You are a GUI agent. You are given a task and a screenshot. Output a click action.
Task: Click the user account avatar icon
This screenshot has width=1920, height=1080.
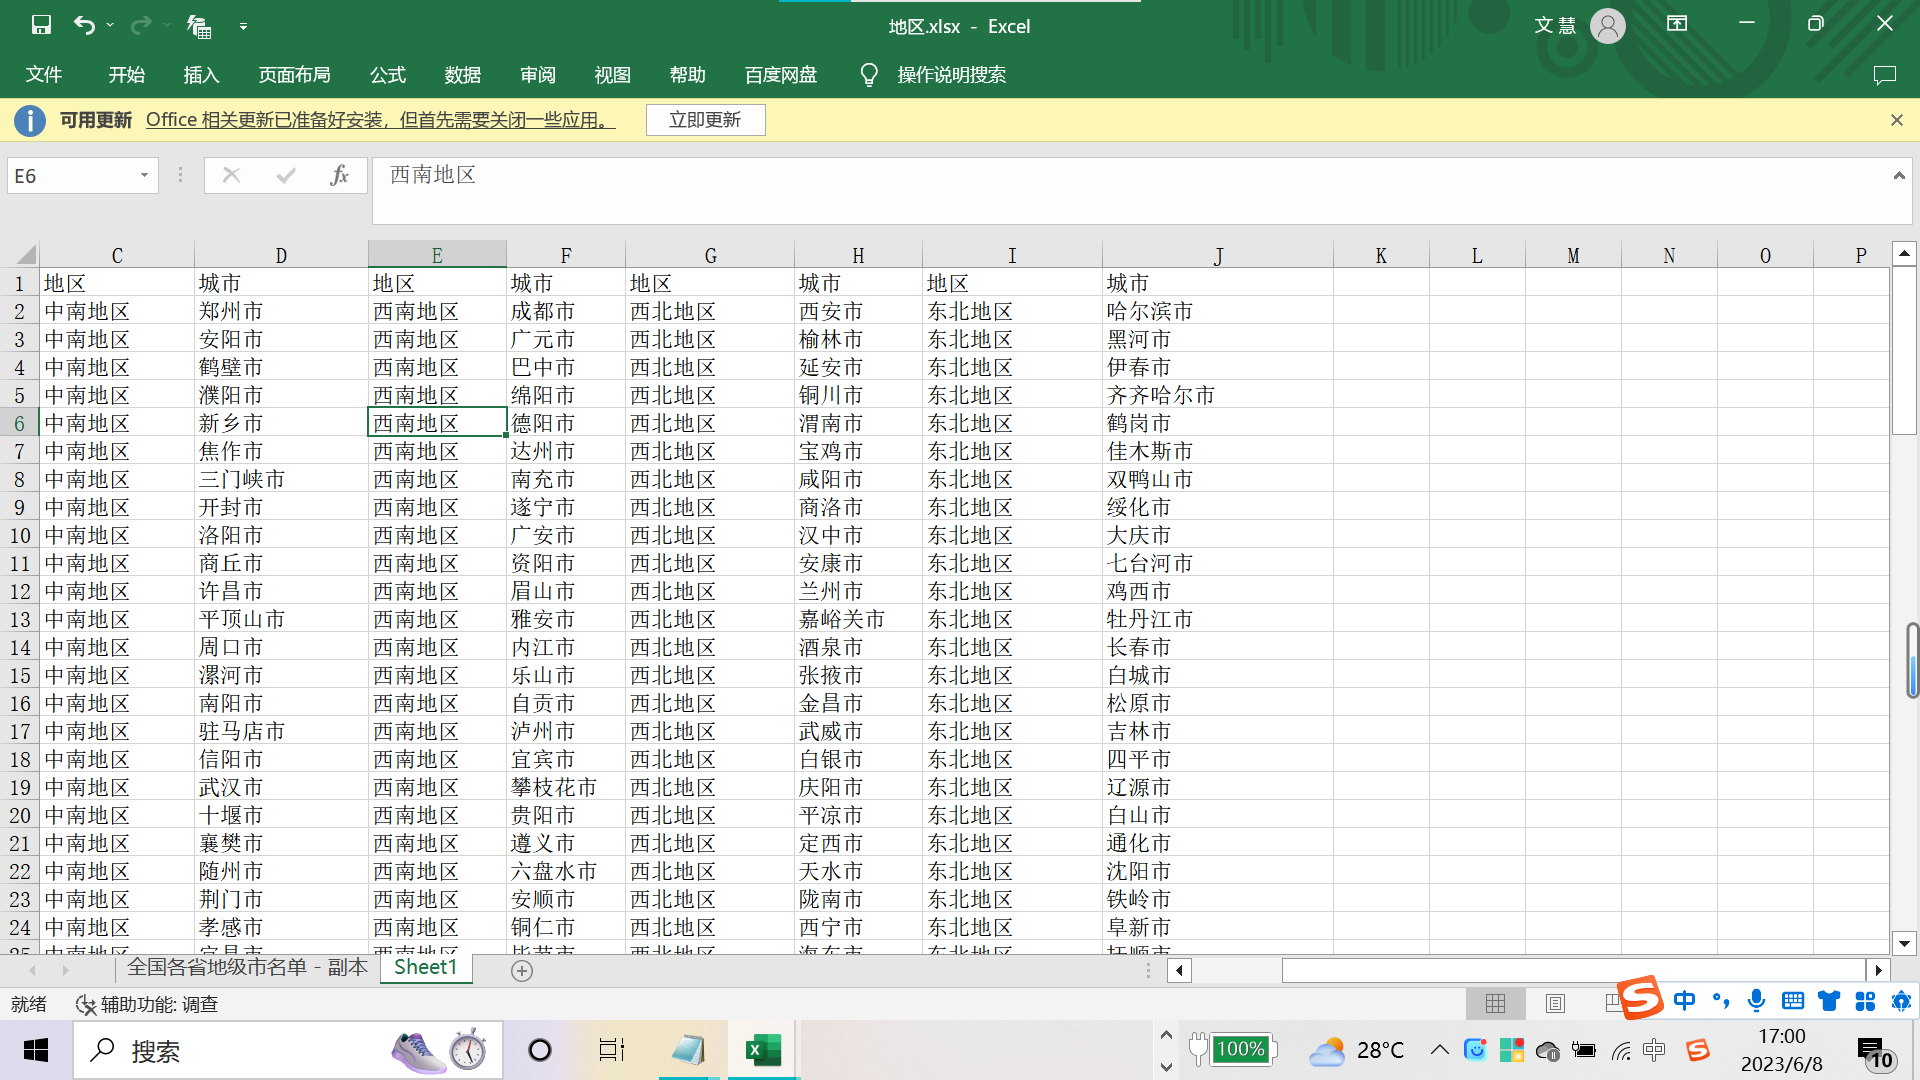pyautogui.click(x=1607, y=26)
